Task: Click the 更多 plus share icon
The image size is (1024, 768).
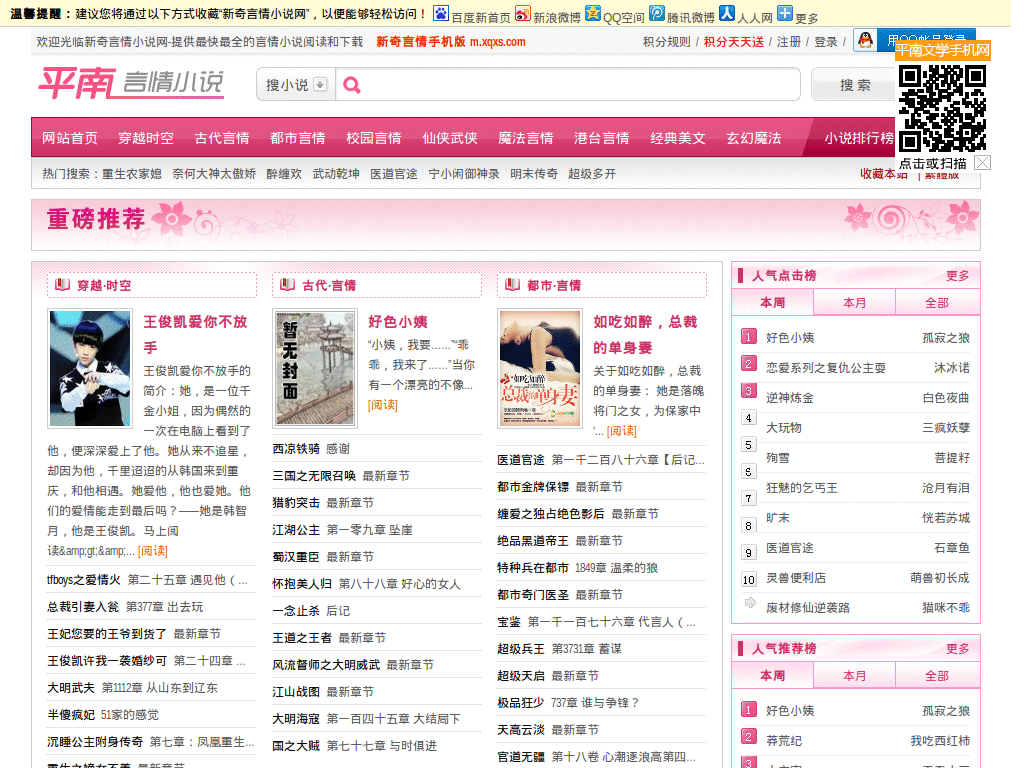Action: coord(785,14)
